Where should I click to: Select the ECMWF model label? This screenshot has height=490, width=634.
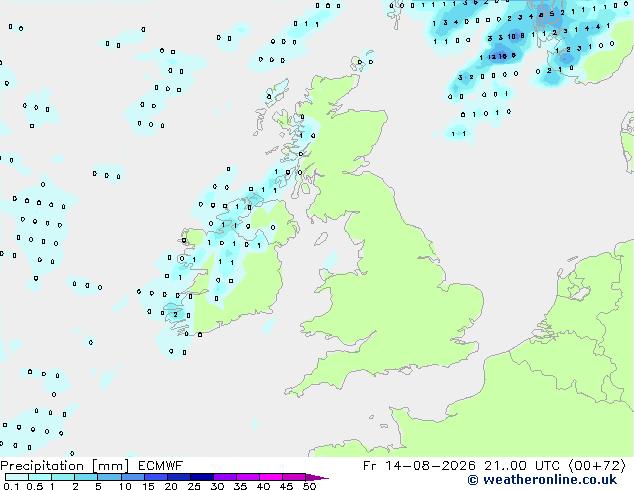pyautogui.click(x=161, y=466)
